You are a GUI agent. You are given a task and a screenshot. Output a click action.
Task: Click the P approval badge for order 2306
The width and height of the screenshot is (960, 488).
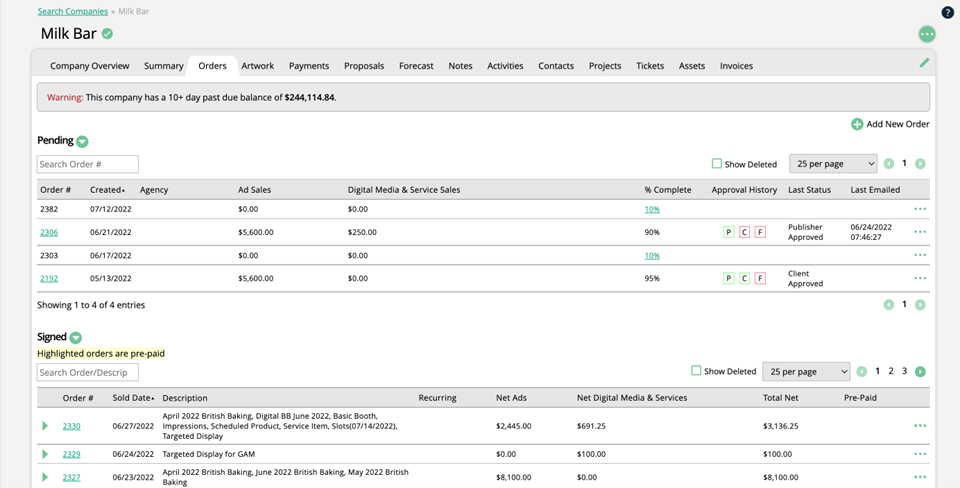click(x=729, y=232)
